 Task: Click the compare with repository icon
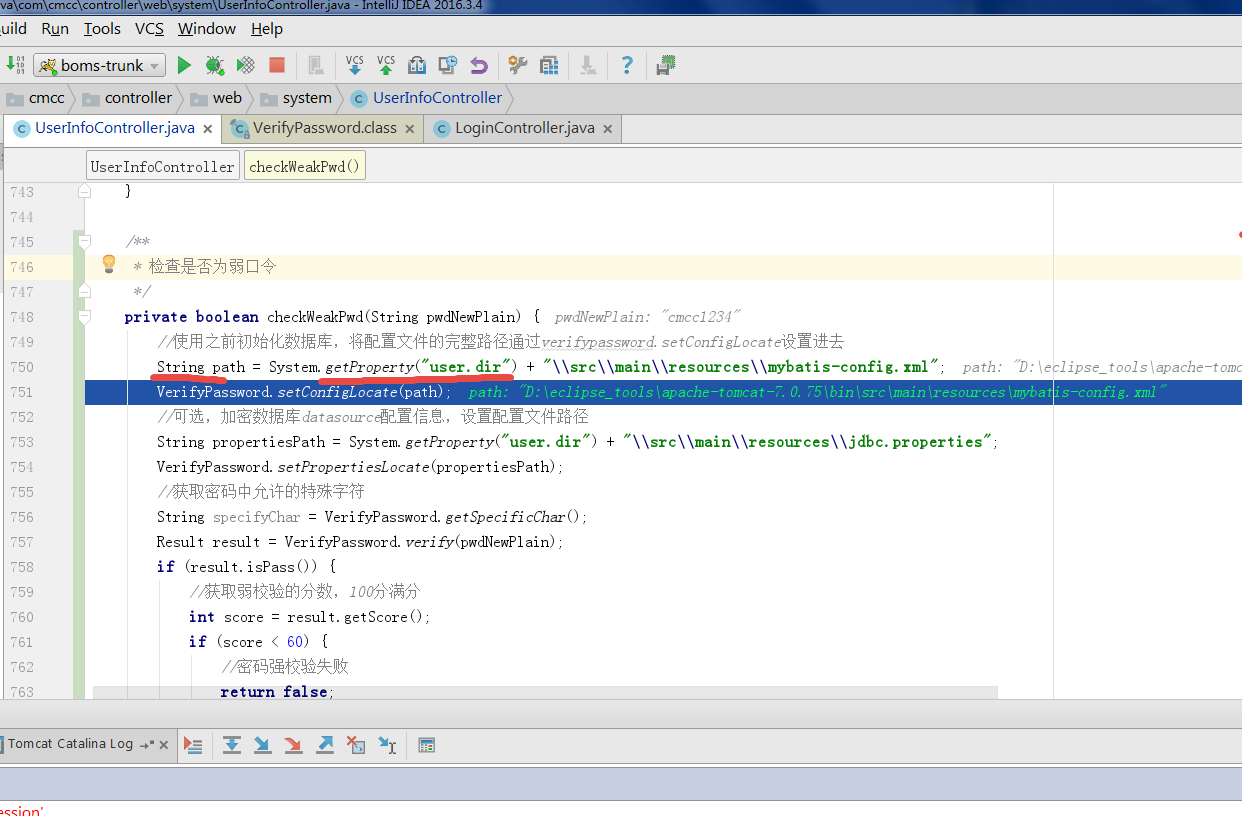417,65
